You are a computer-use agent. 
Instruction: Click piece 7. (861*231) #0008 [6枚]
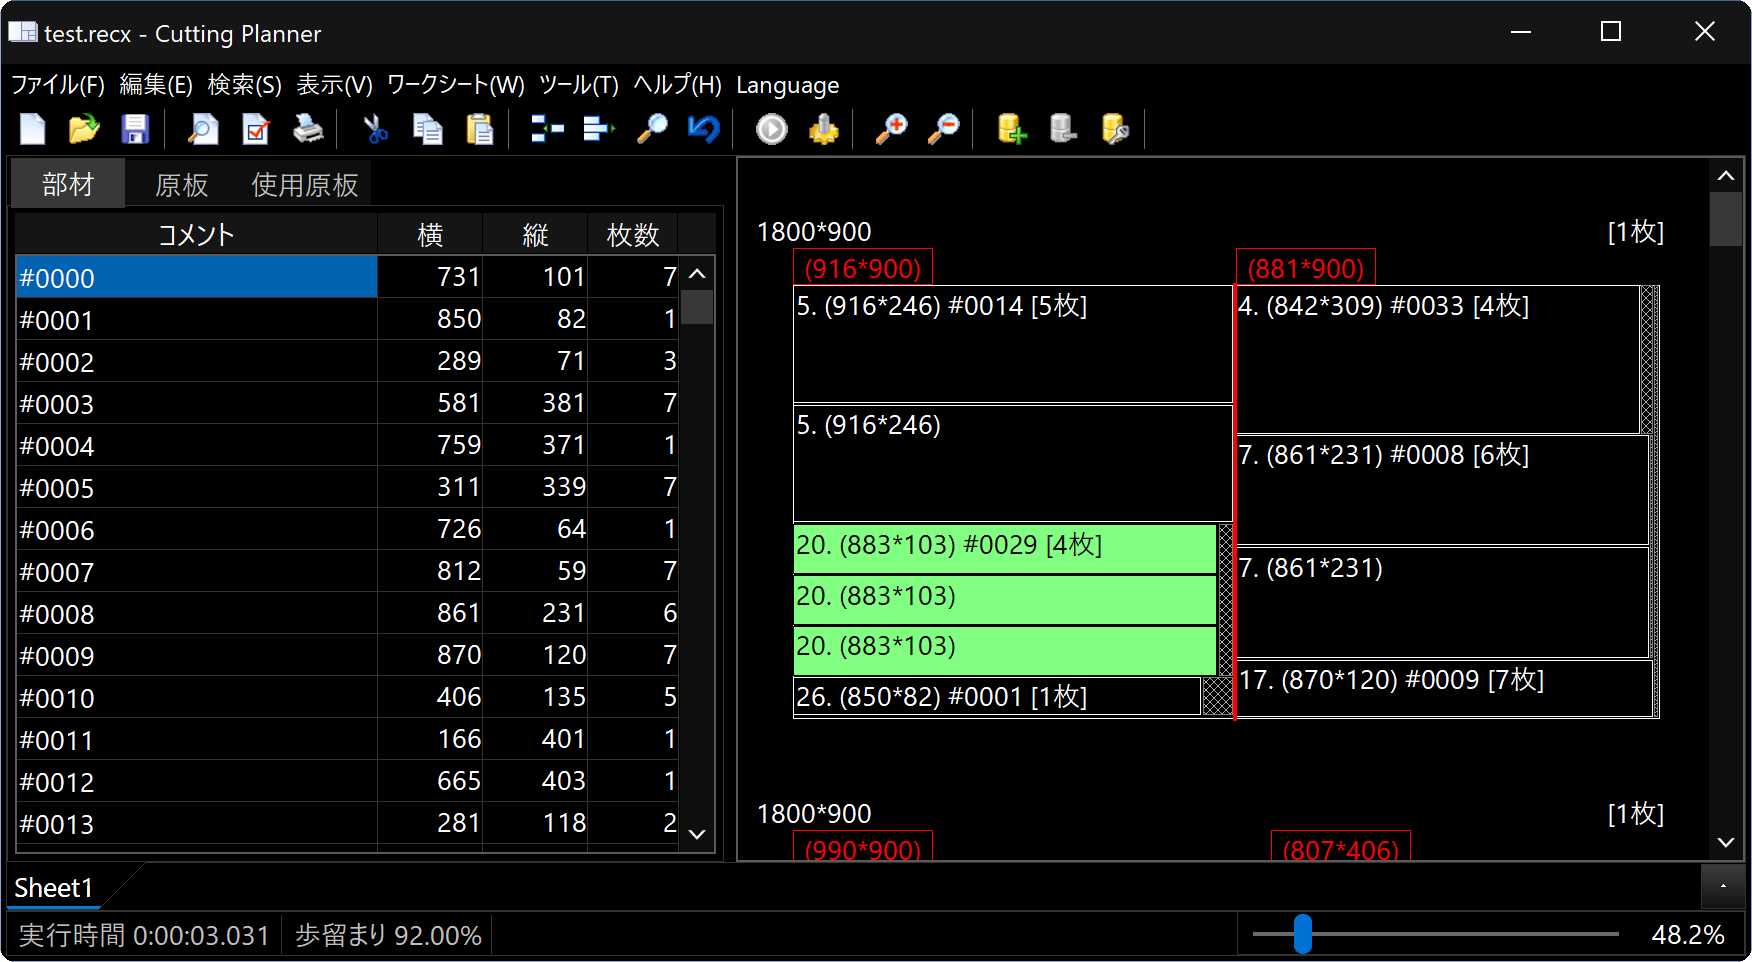point(1442,490)
